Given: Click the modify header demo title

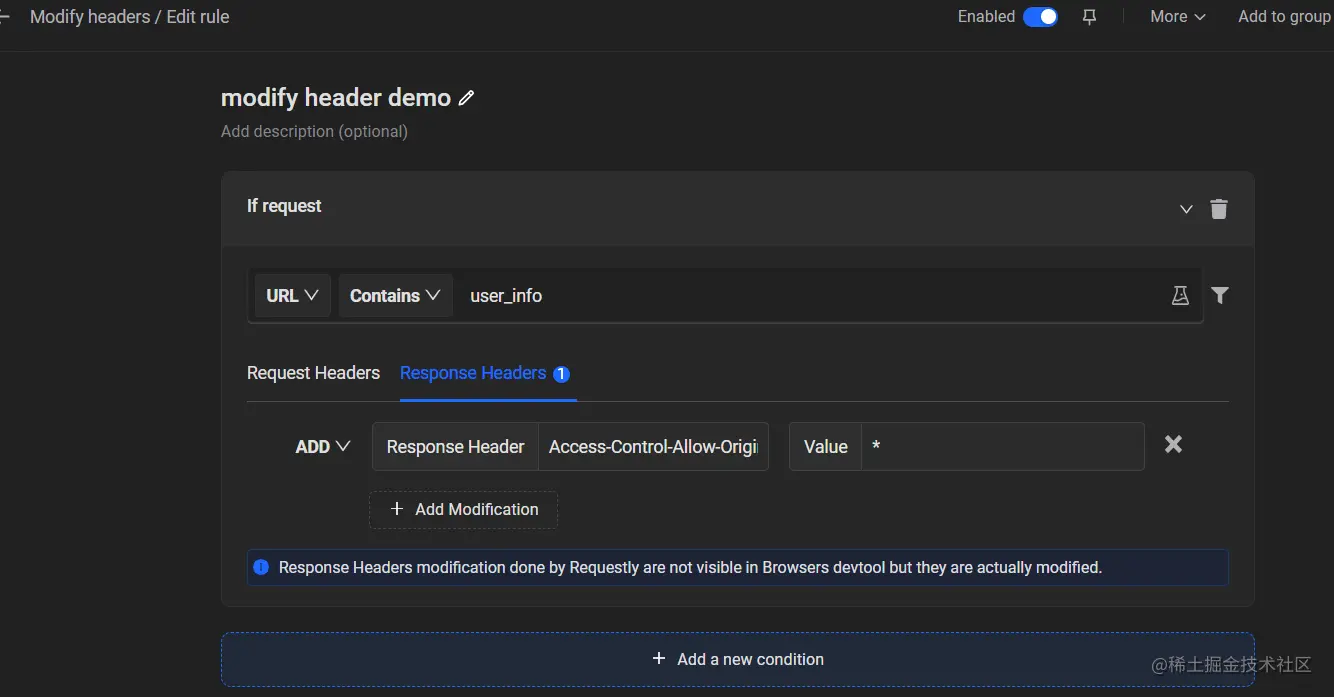Looking at the screenshot, I should [336, 98].
